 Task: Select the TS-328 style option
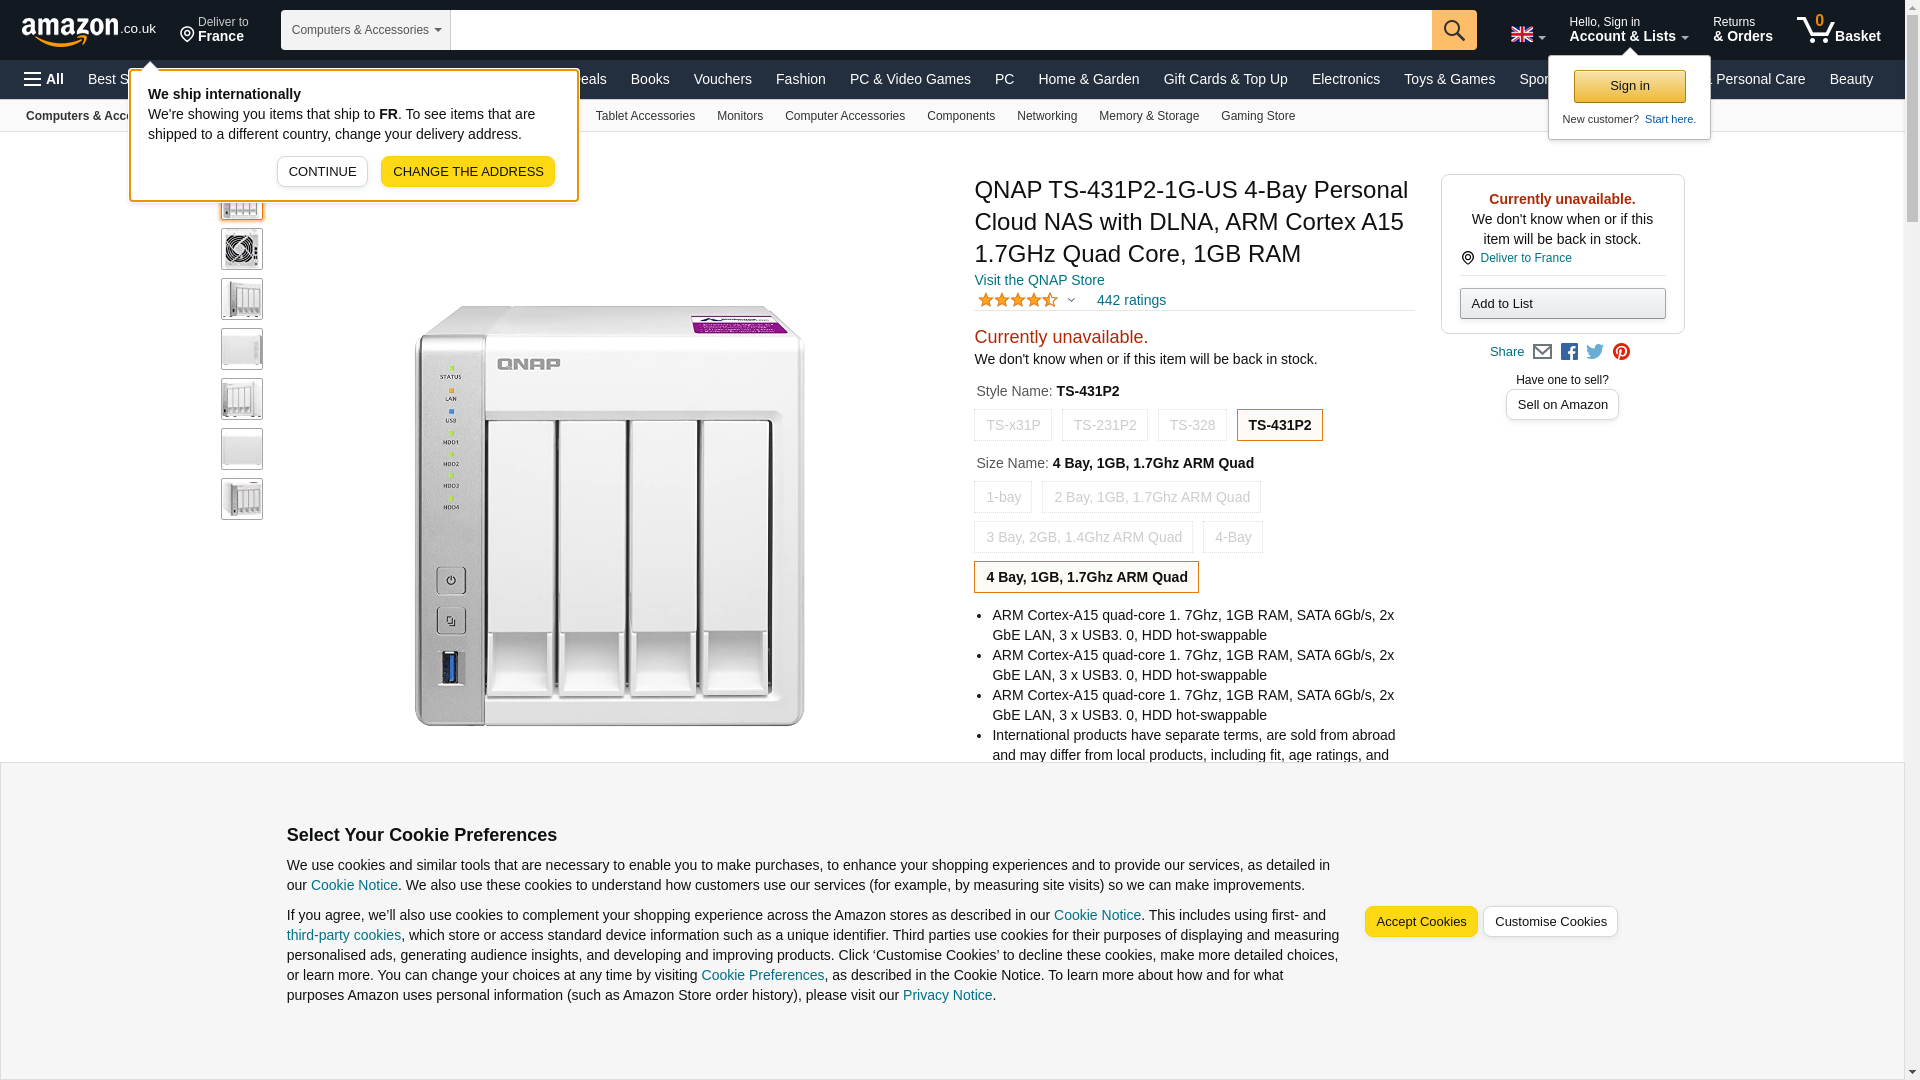(1192, 425)
